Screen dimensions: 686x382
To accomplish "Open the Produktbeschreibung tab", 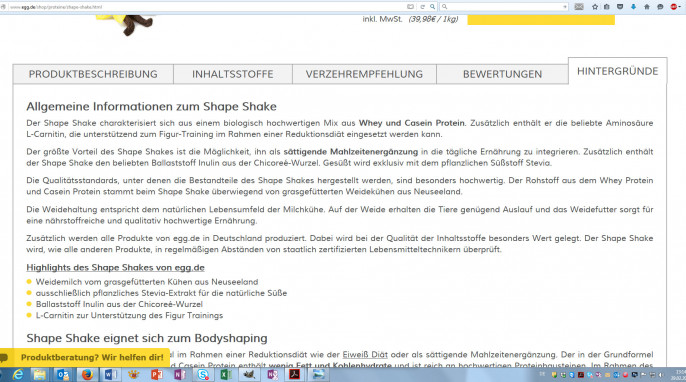I will (x=93, y=74).
